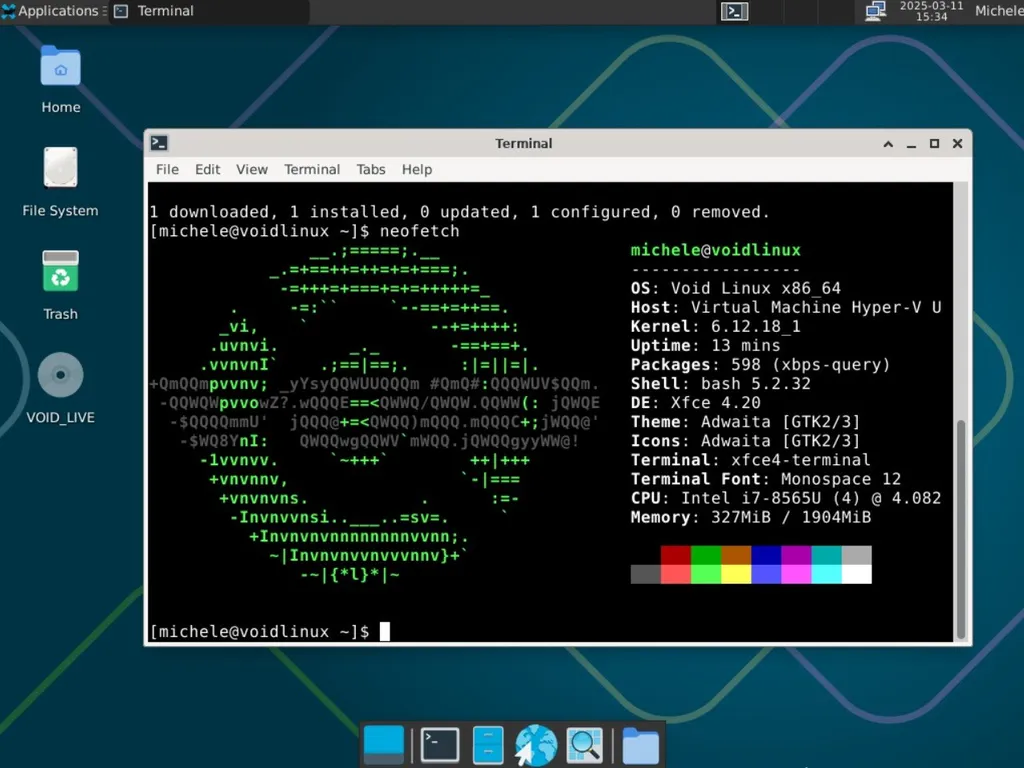The height and width of the screenshot is (768, 1024).
Task: Open the application finder from the dock
Action: click(x=584, y=744)
